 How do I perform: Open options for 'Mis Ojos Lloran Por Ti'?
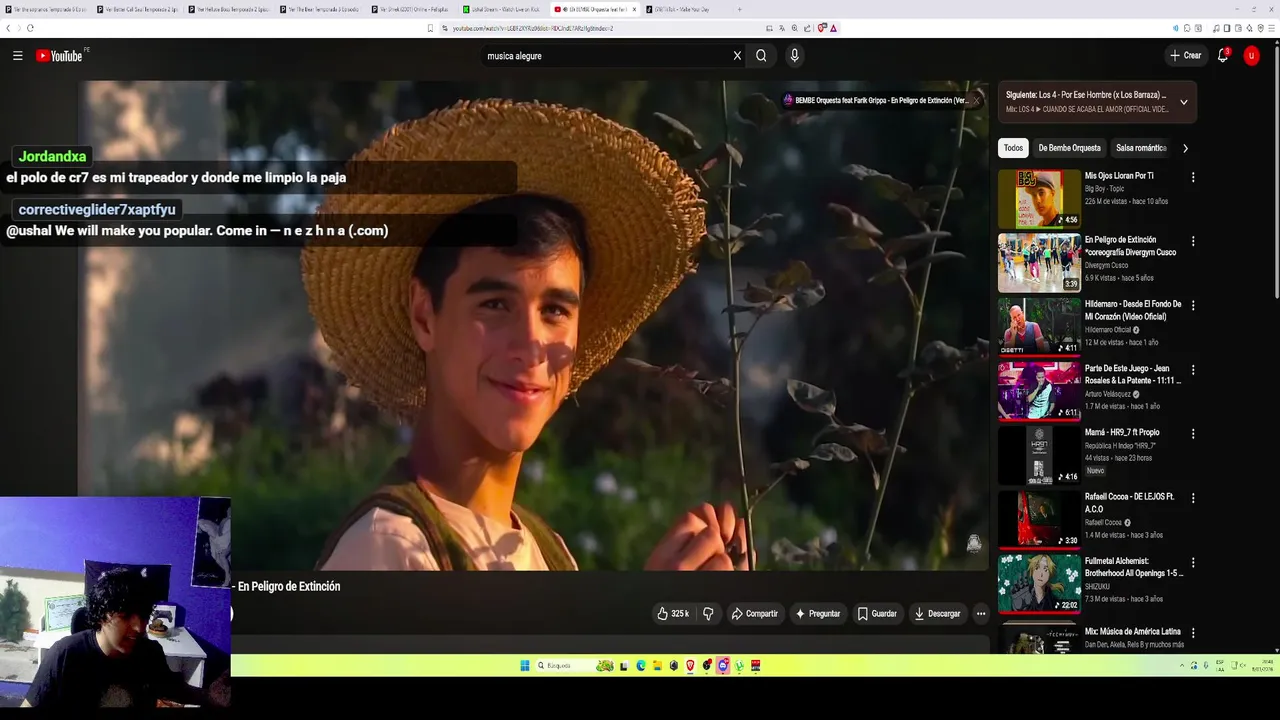coord(1193,177)
